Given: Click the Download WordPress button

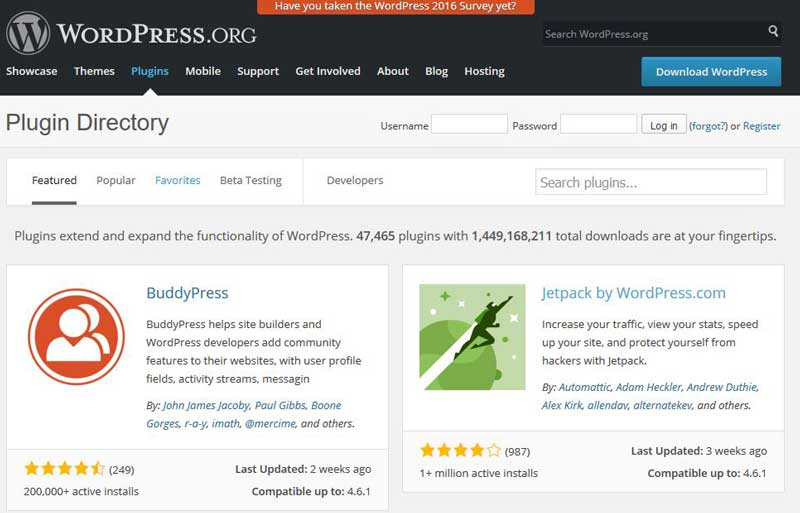Looking at the screenshot, I should coord(711,72).
